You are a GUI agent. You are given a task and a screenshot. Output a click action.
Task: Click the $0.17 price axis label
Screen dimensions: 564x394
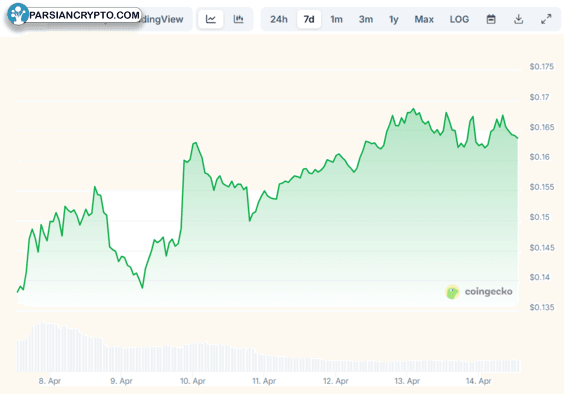click(x=540, y=97)
